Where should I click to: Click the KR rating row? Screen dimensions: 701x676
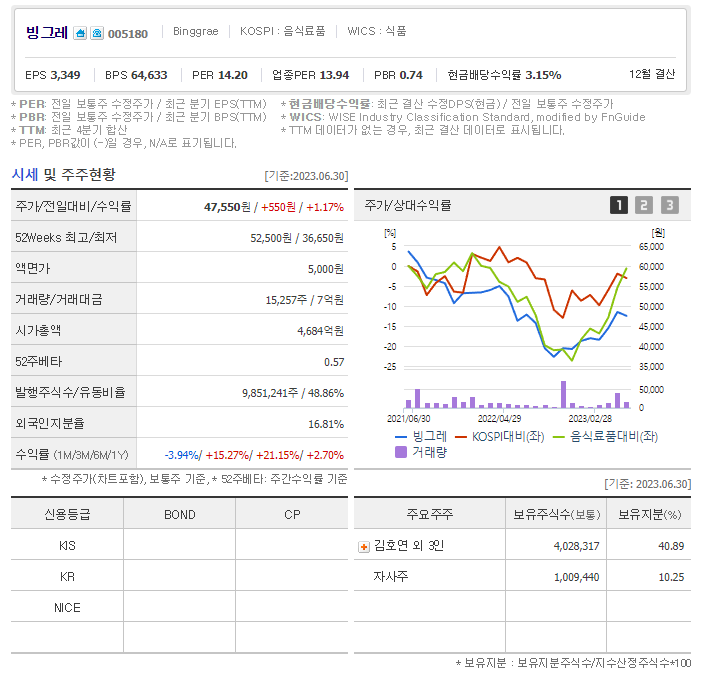click(179, 577)
